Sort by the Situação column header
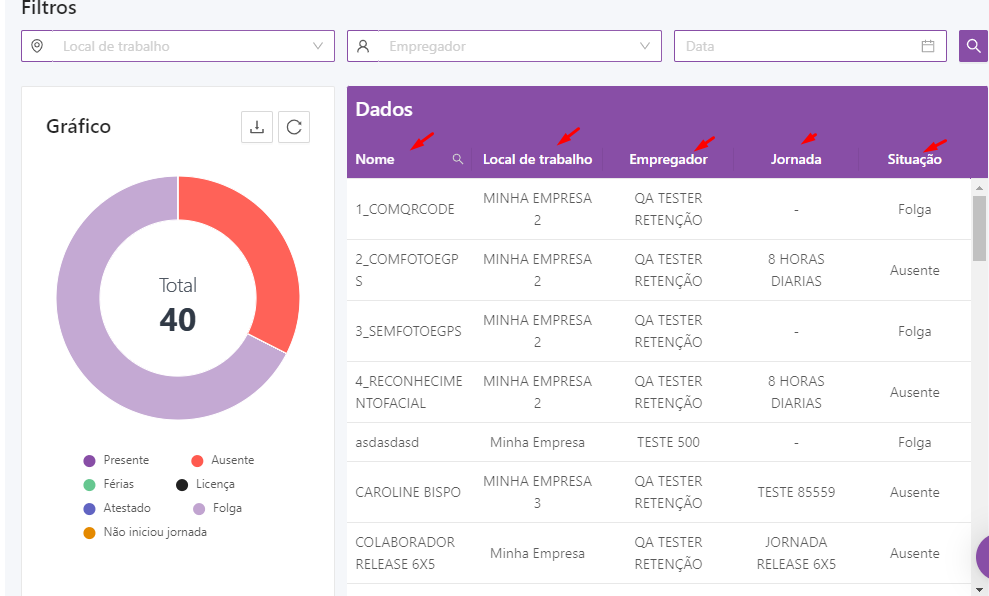The image size is (989, 596). [x=914, y=159]
